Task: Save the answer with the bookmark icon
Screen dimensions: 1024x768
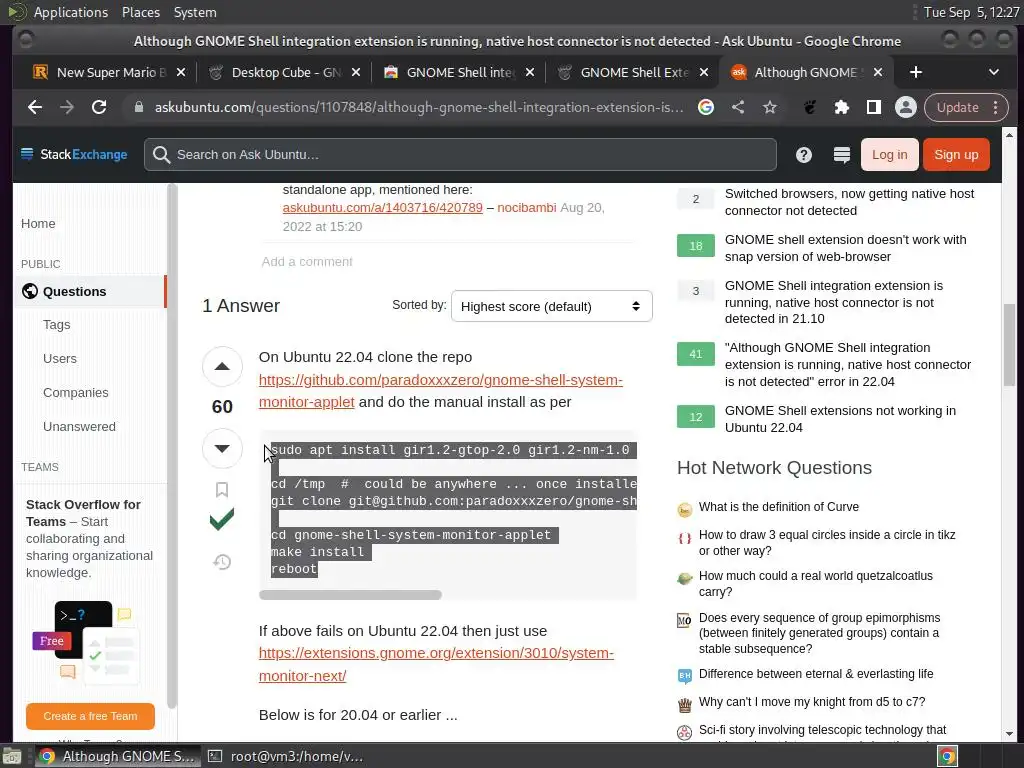Action: pos(222,490)
